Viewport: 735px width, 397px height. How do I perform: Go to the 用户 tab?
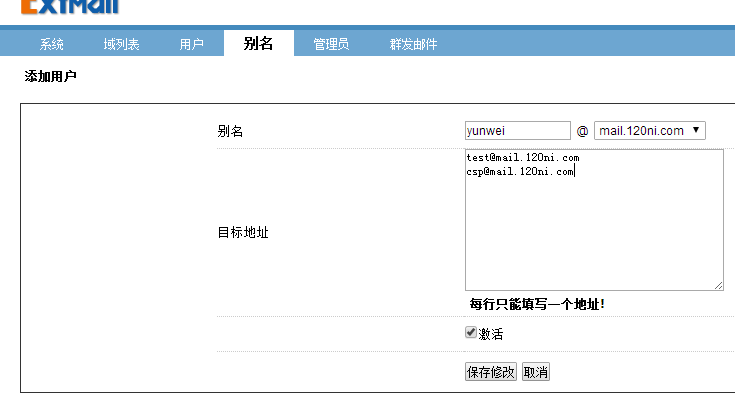coord(191,44)
